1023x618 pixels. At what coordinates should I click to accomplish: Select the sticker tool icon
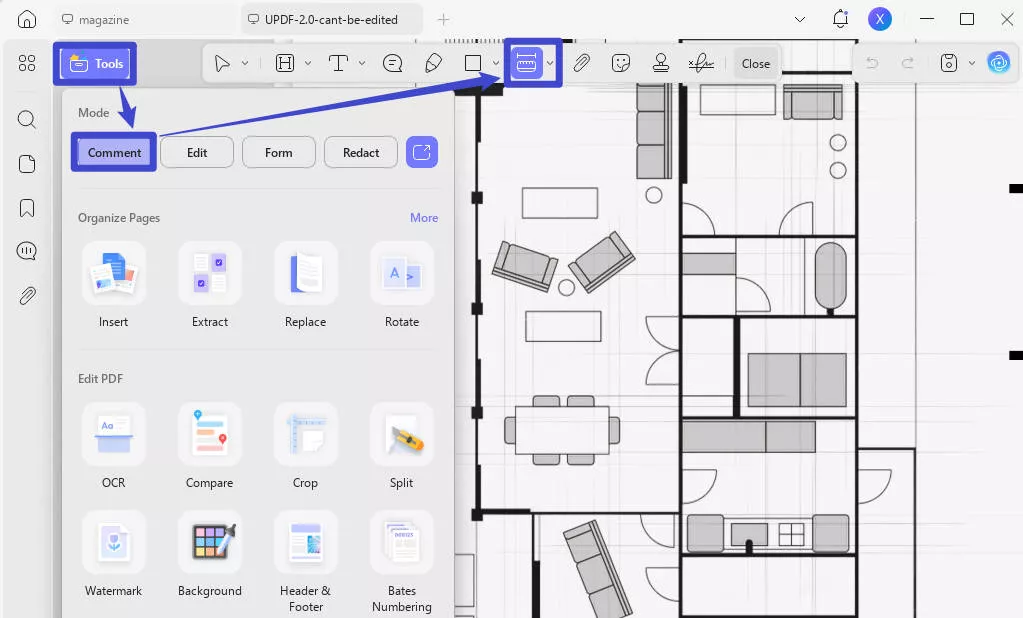click(621, 63)
